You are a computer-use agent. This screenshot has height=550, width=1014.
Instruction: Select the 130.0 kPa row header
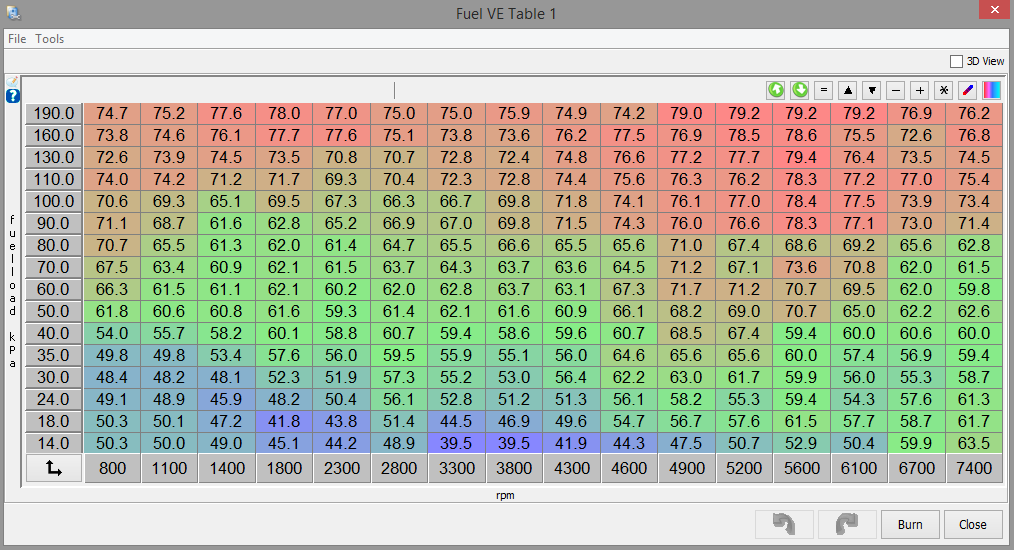(54, 157)
